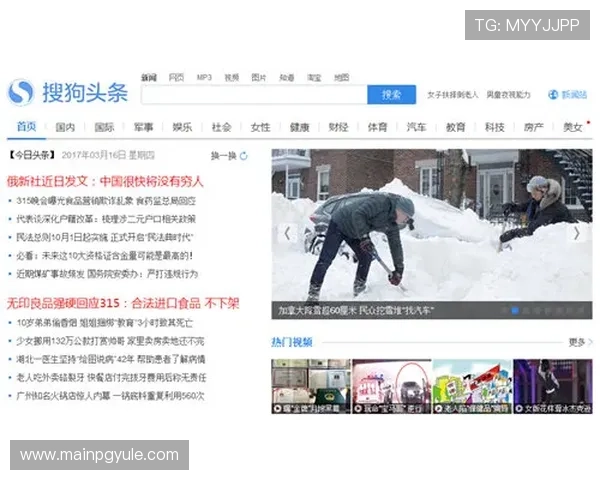Open the 房产 navigation tab
Viewport: 600px width, 480px height.
click(x=533, y=127)
